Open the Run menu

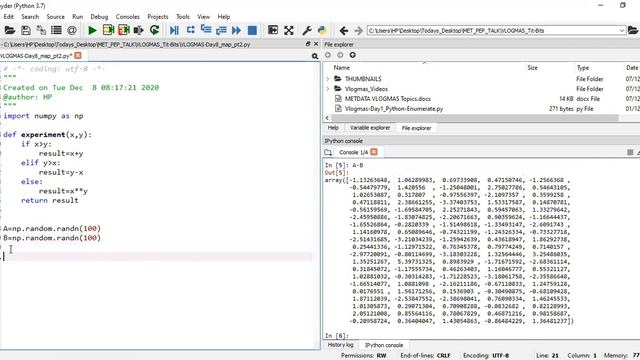pyautogui.click(x=78, y=17)
